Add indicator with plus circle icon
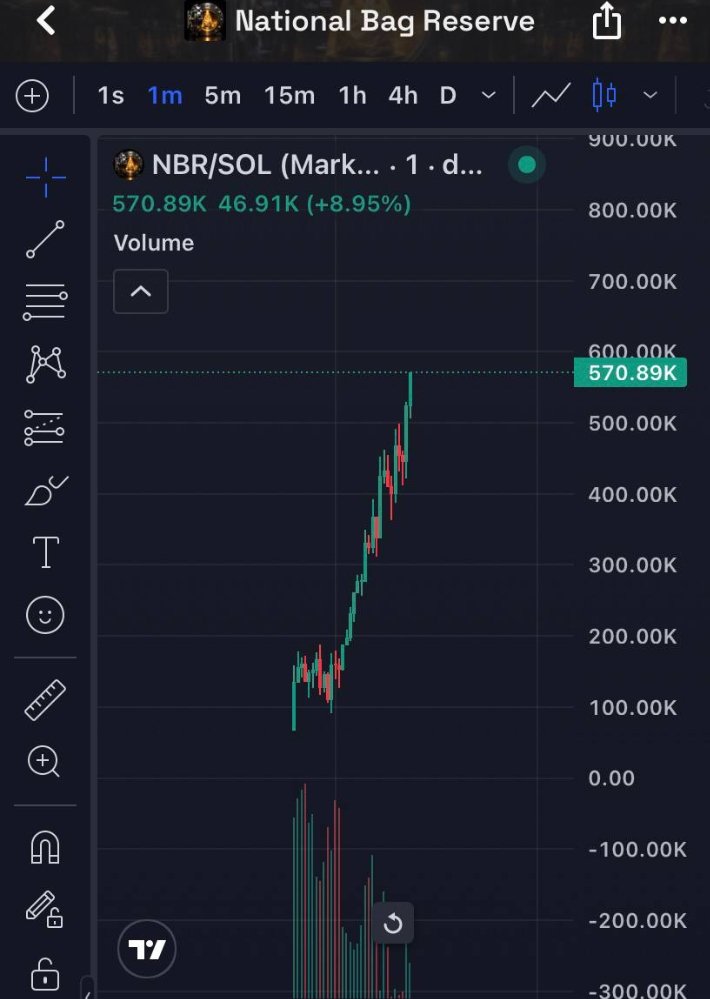The width and height of the screenshot is (710, 999). pos(32,96)
